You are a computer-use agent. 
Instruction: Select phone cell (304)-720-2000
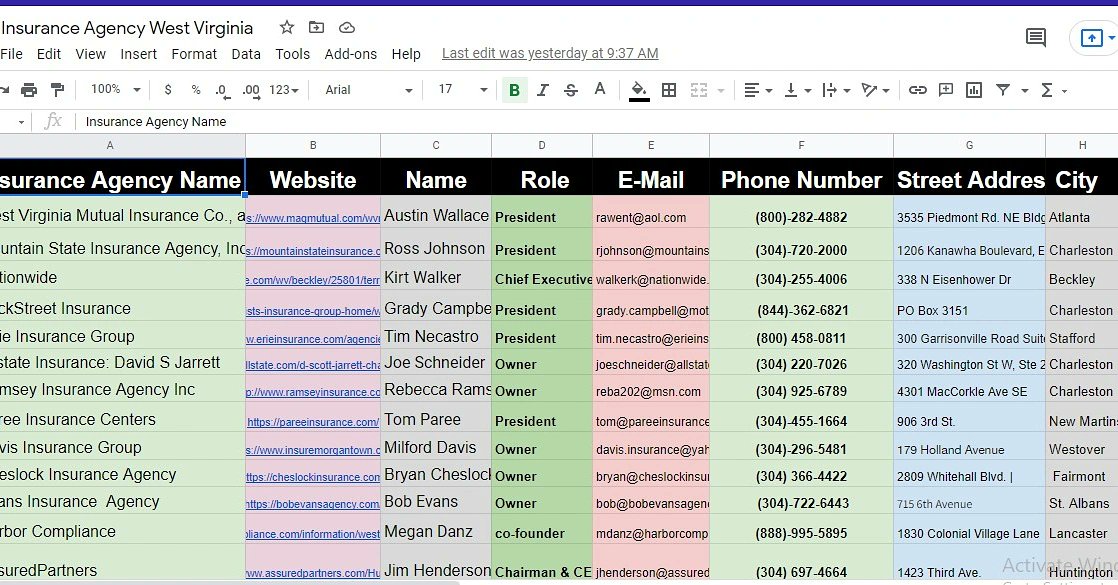(x=801, y=245)
